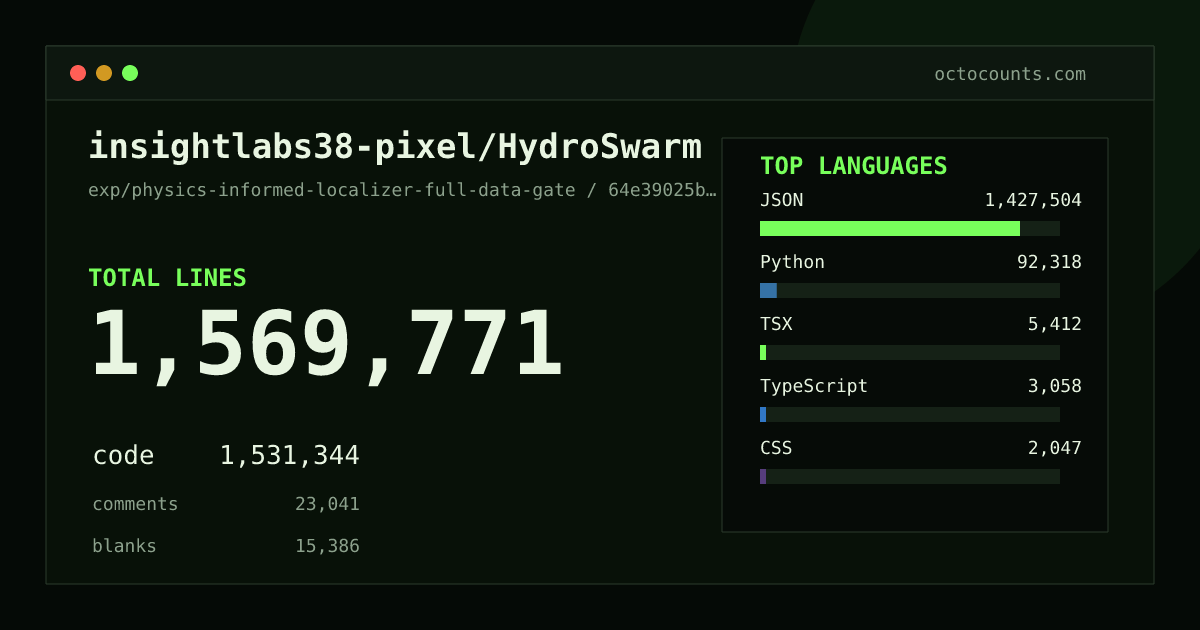Image resolution: width=1200 pixels, height=630 pixels.
Task: Click the TypeScript progress bar
Action: [x=763, y=414]
